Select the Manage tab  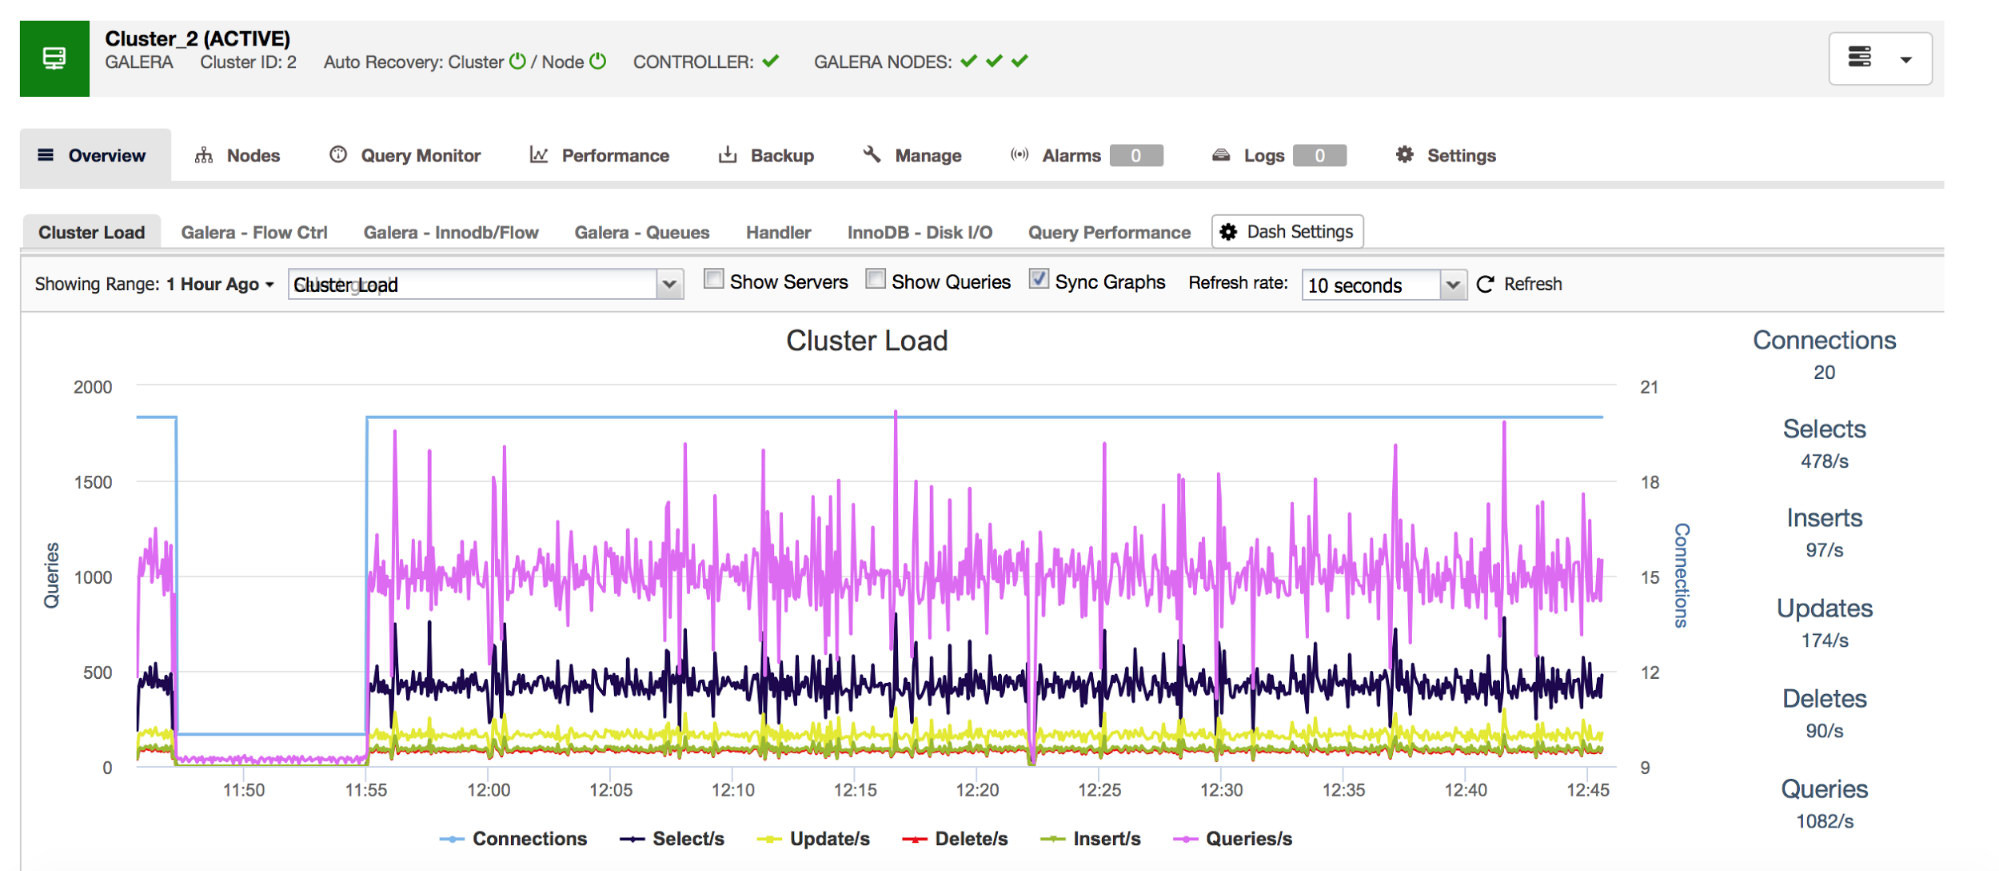912,155
